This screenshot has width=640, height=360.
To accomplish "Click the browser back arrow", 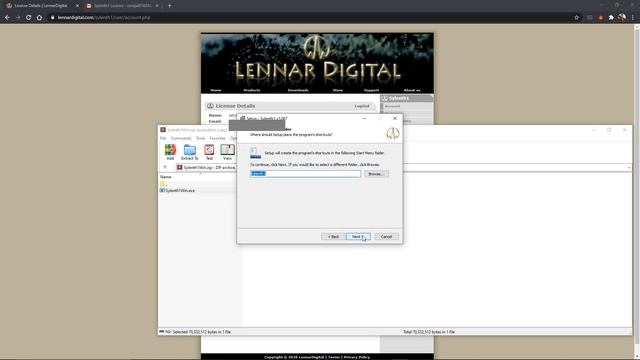I will point(7,18).
